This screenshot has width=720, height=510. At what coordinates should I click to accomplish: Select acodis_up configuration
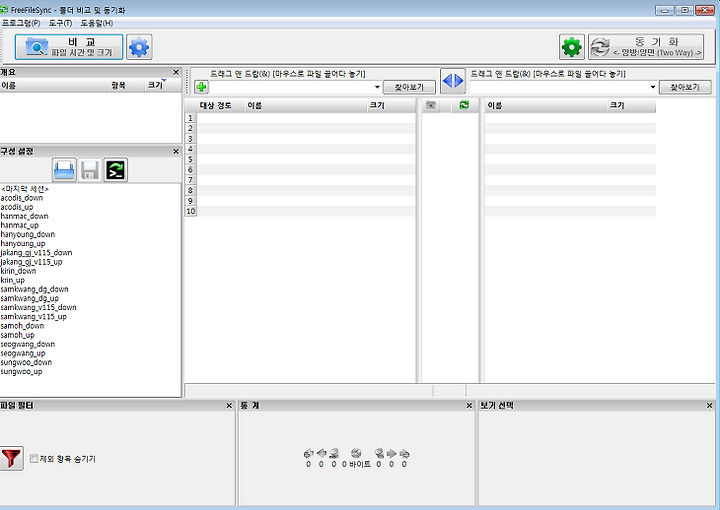(x=17, y=207)
